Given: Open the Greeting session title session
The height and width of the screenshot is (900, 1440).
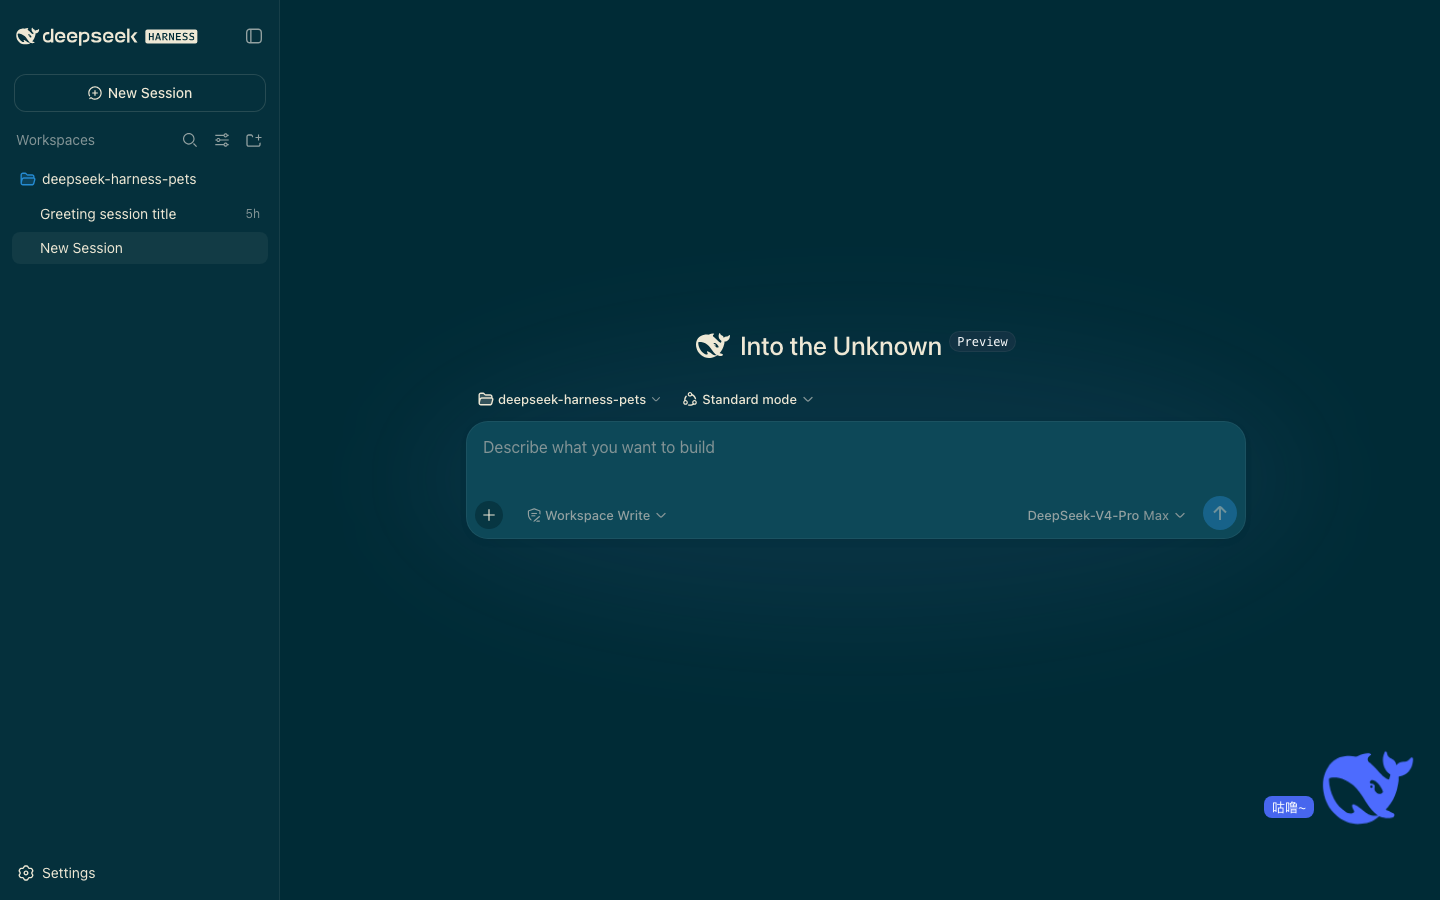Looking at the screenshot, I should (140, 214).
